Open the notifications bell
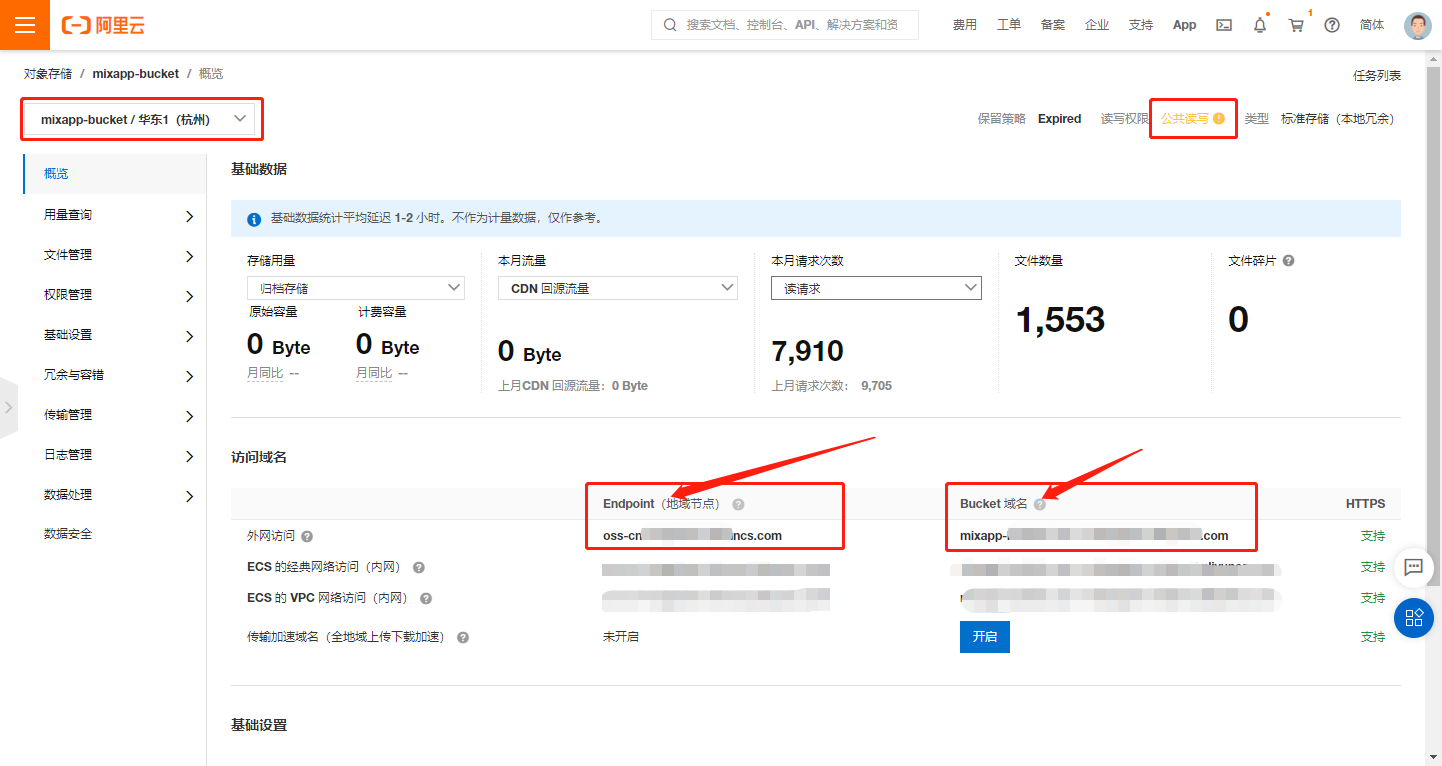This screenshot has width=1442, height=766. pos(1260,25)
